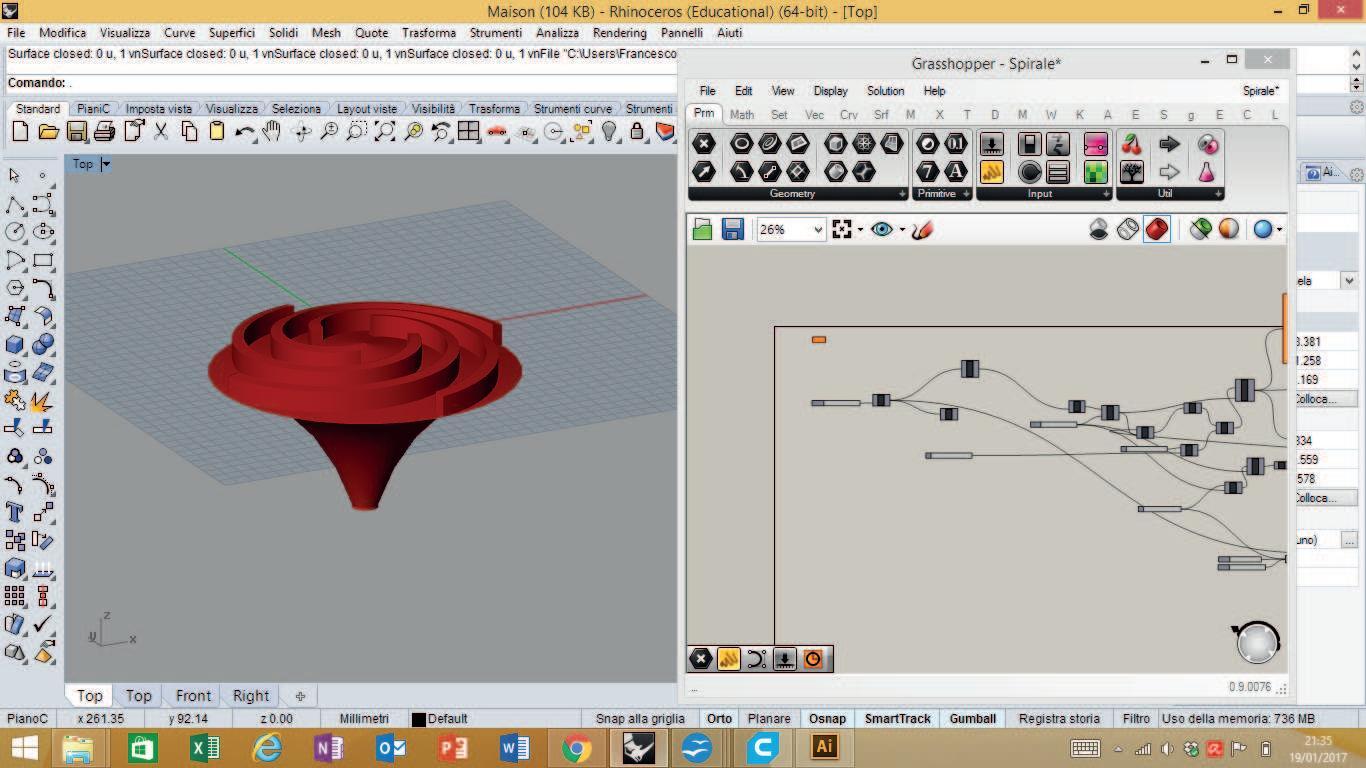Click the four viewports layout icon

468,132
